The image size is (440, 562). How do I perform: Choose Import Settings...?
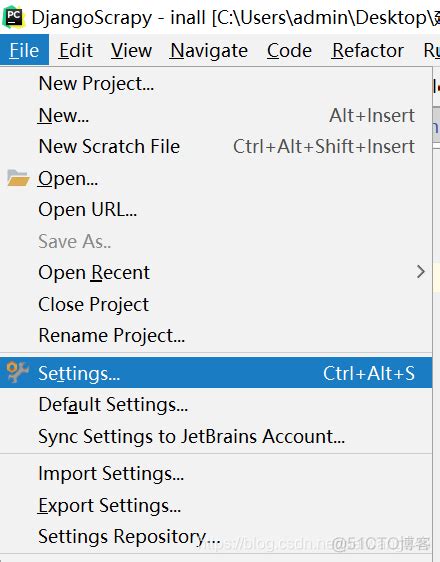(x=216, y=473)
